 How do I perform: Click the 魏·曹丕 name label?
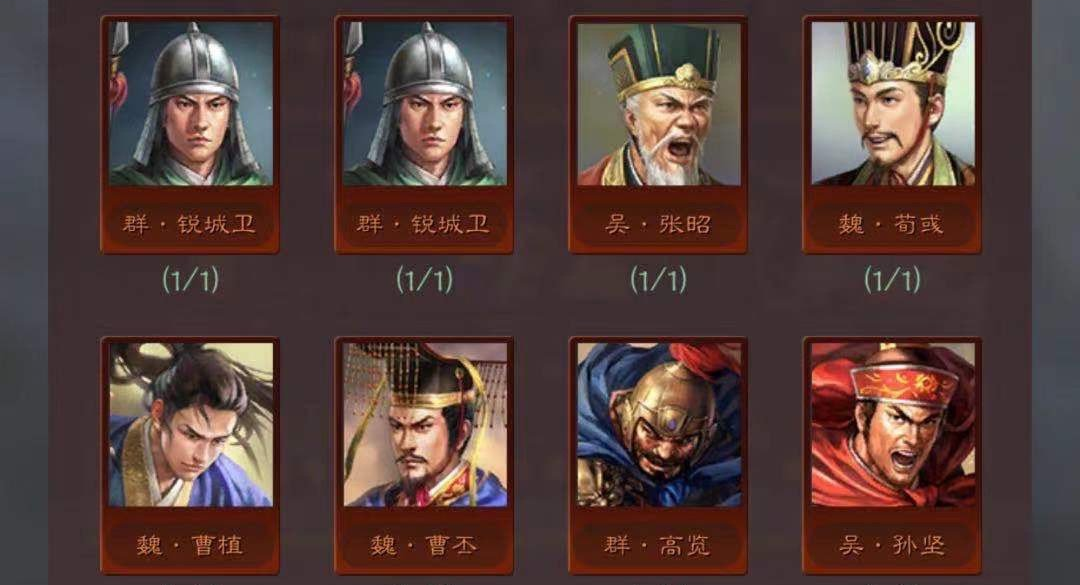(425, 545)
